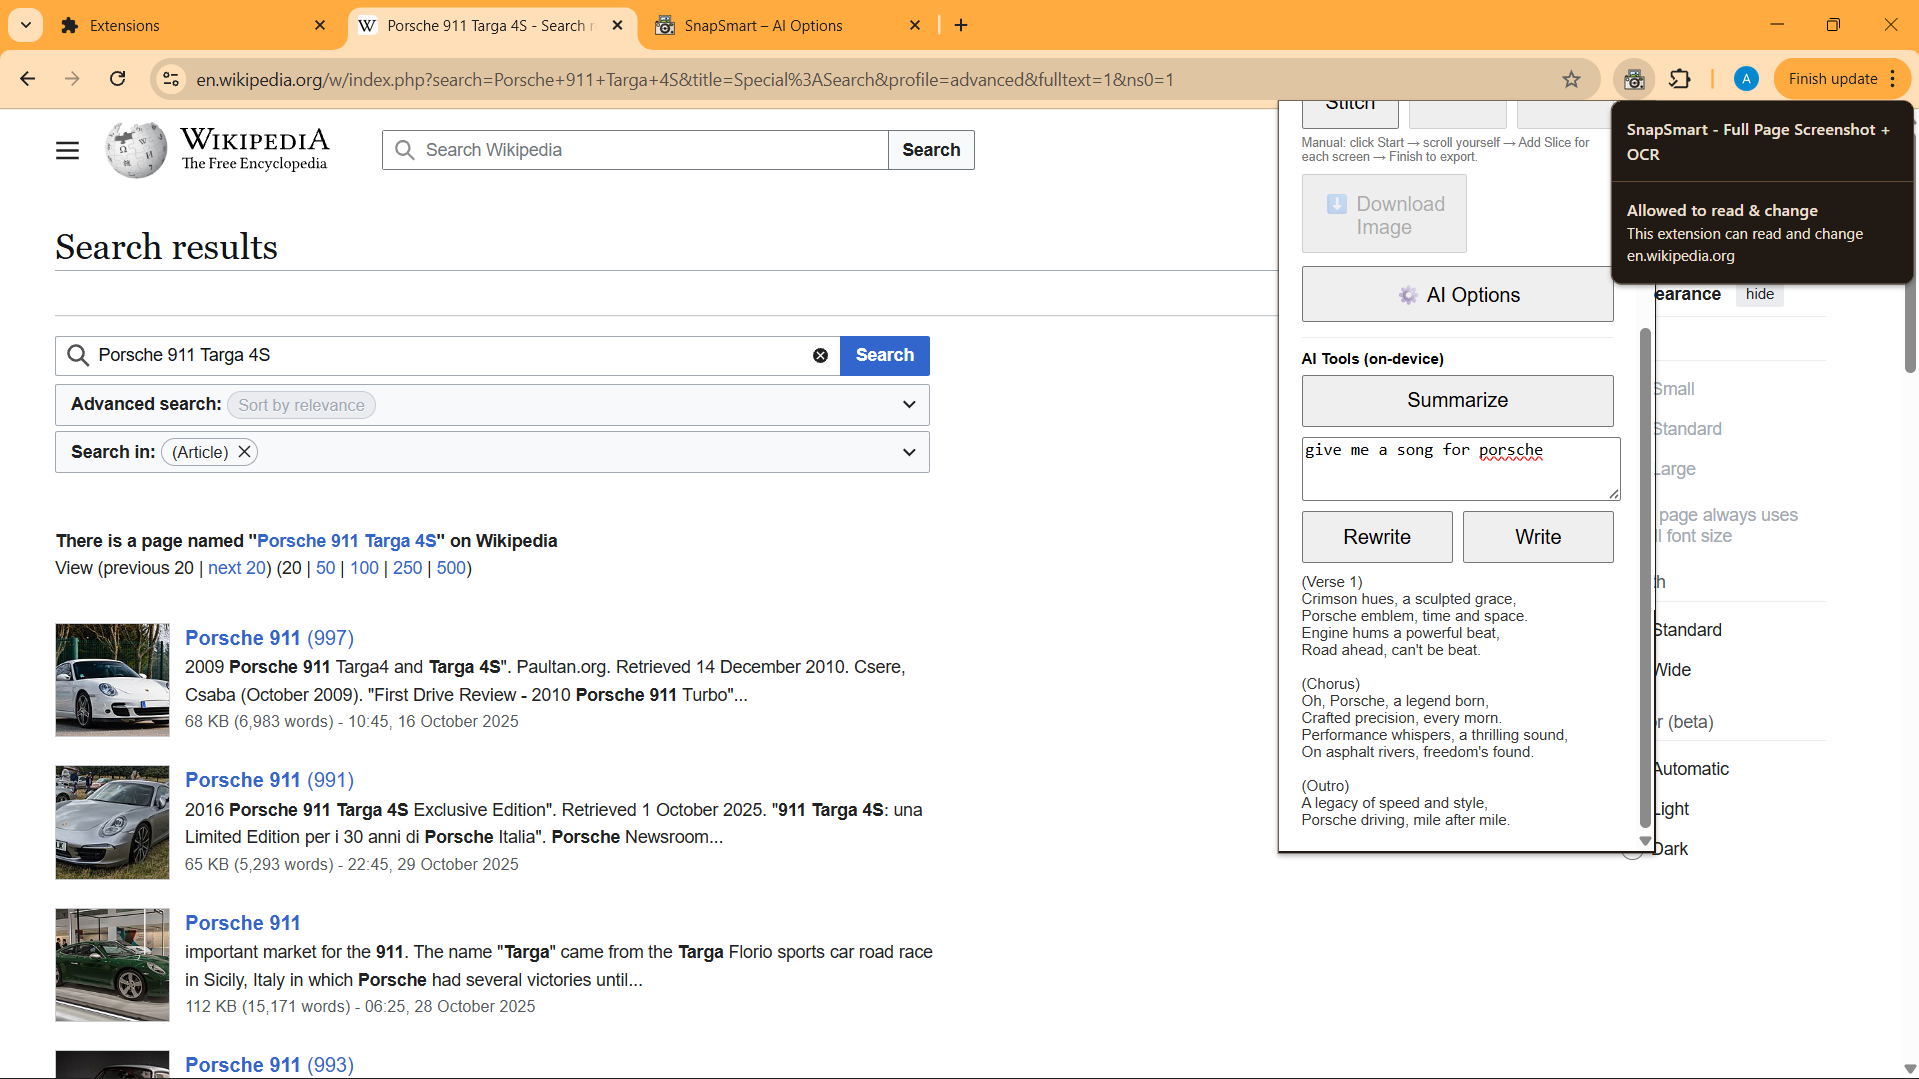Go to the next 20 results
Image resolution: width=1919 pixels, height=1079 pixels.
236,568
